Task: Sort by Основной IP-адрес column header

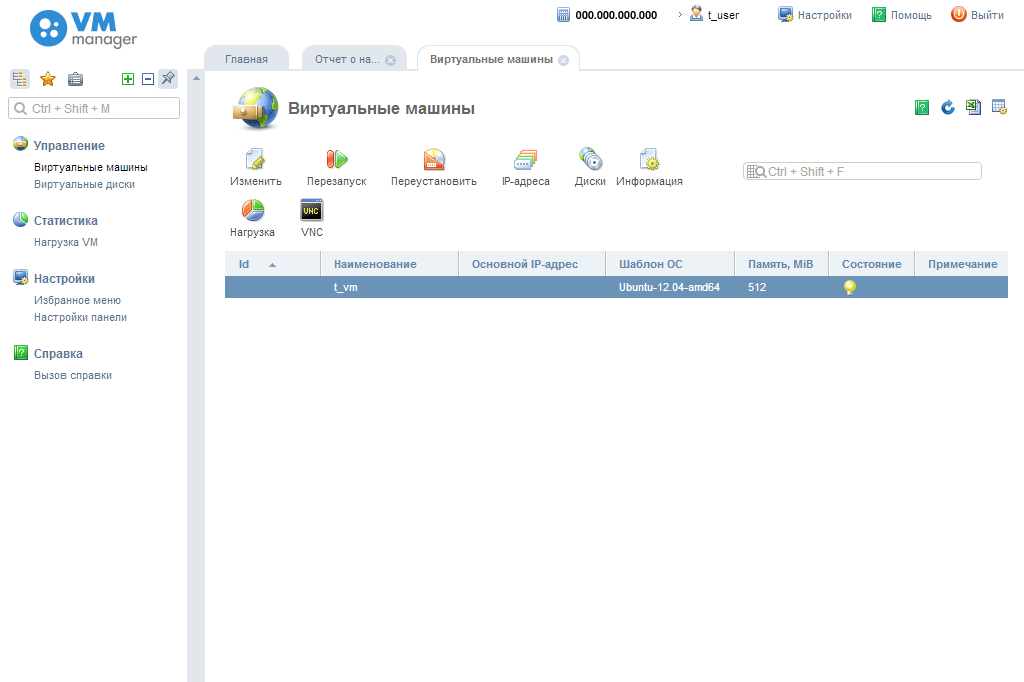Action: coord(532,264)
